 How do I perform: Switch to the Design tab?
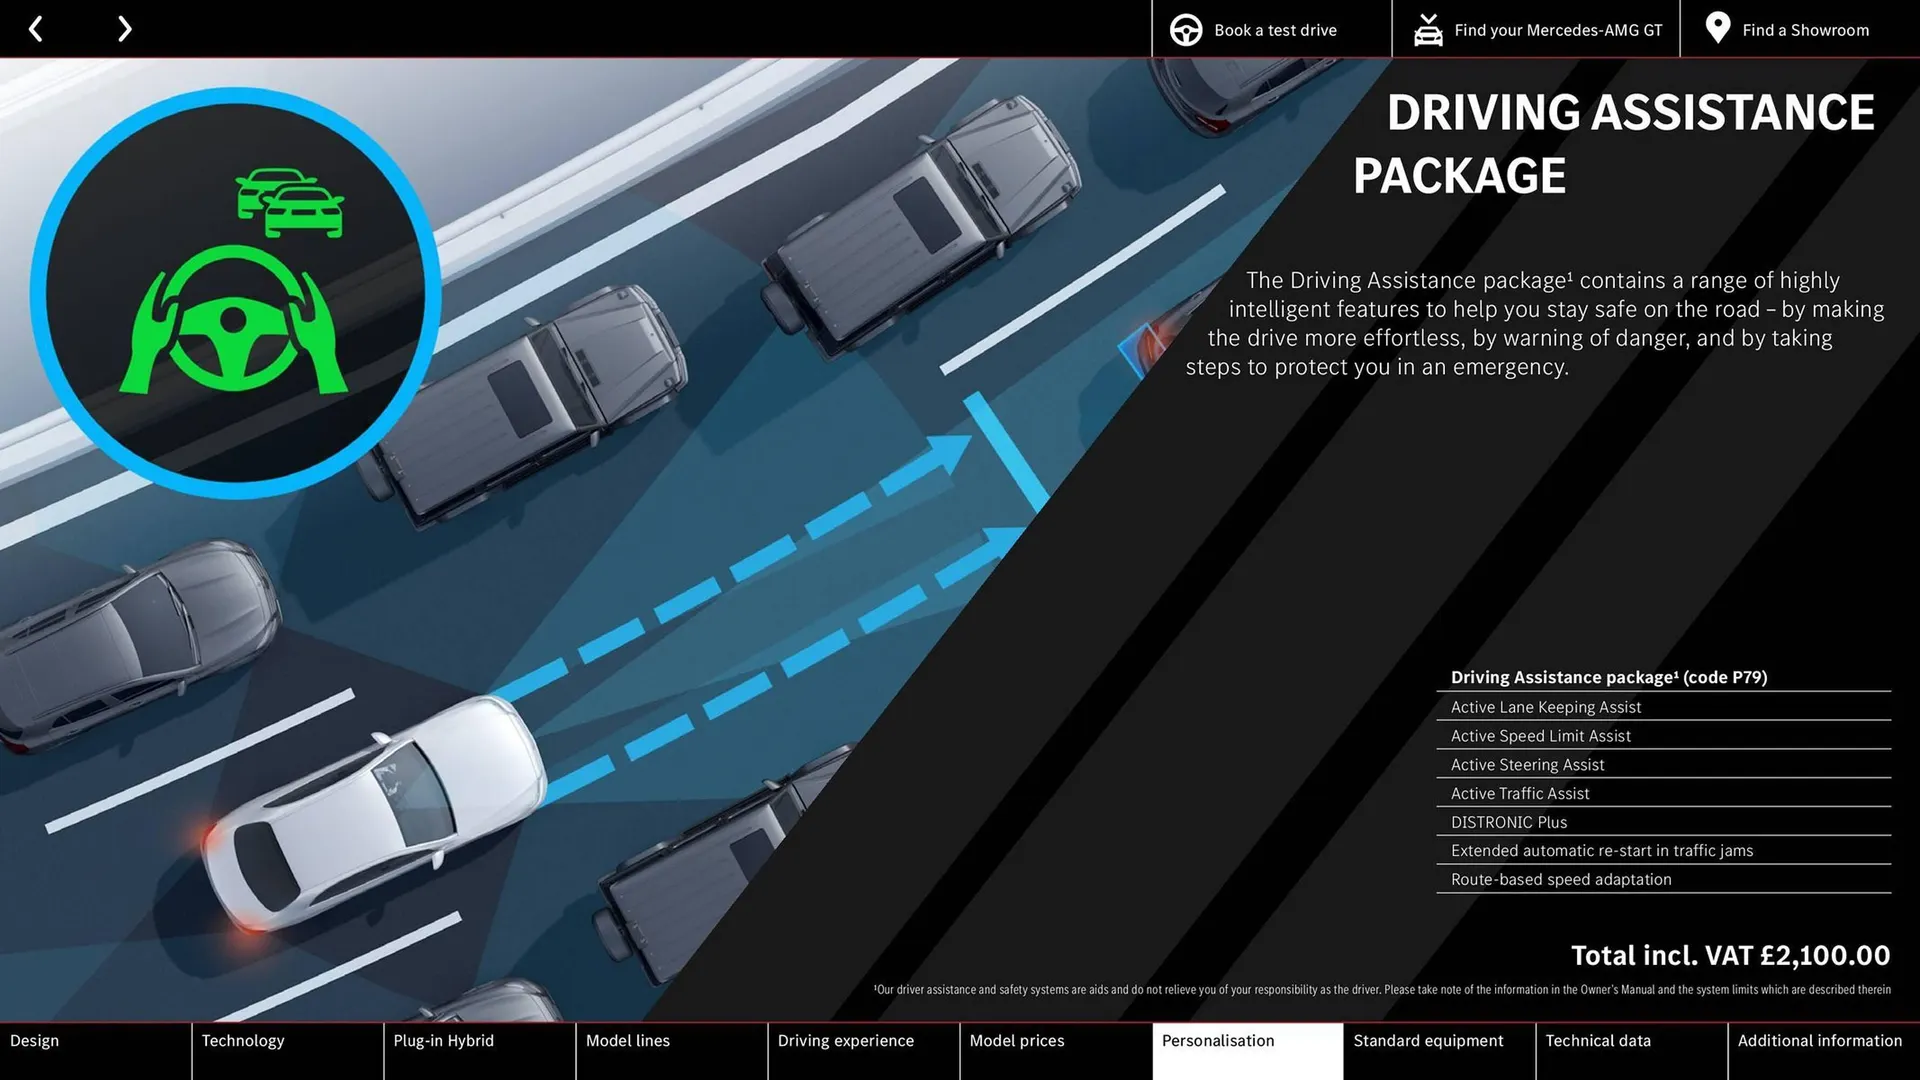click(35, 1041)
